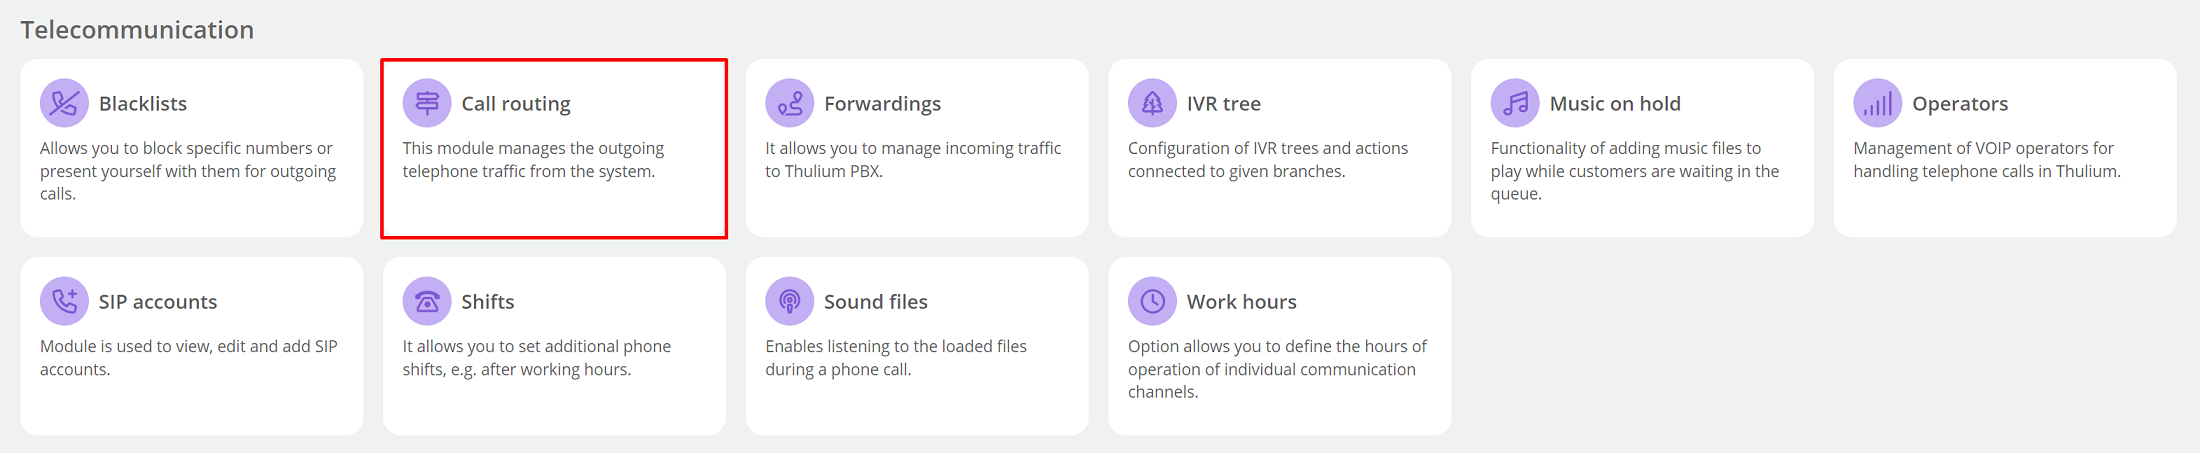The image size is (2200, 453).
Task: Click the Operators signal bars icon
Action: coord(1878,103)
